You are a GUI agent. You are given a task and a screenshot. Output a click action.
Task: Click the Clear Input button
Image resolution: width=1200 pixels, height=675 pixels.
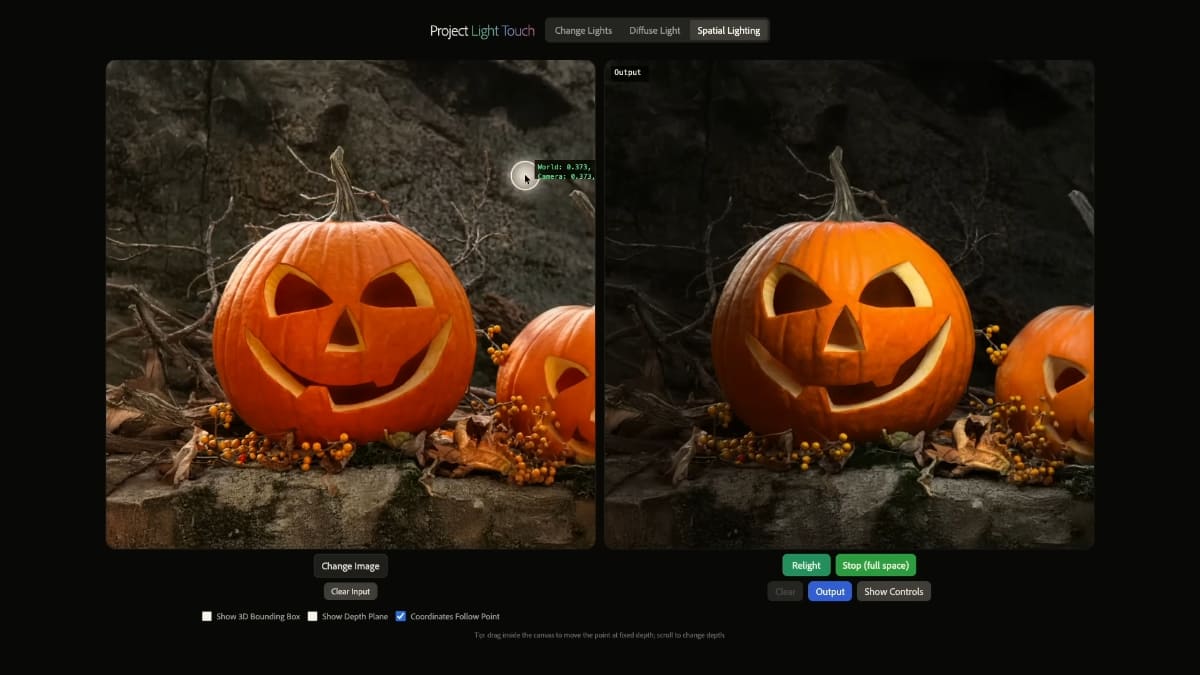tap(350, 591)
